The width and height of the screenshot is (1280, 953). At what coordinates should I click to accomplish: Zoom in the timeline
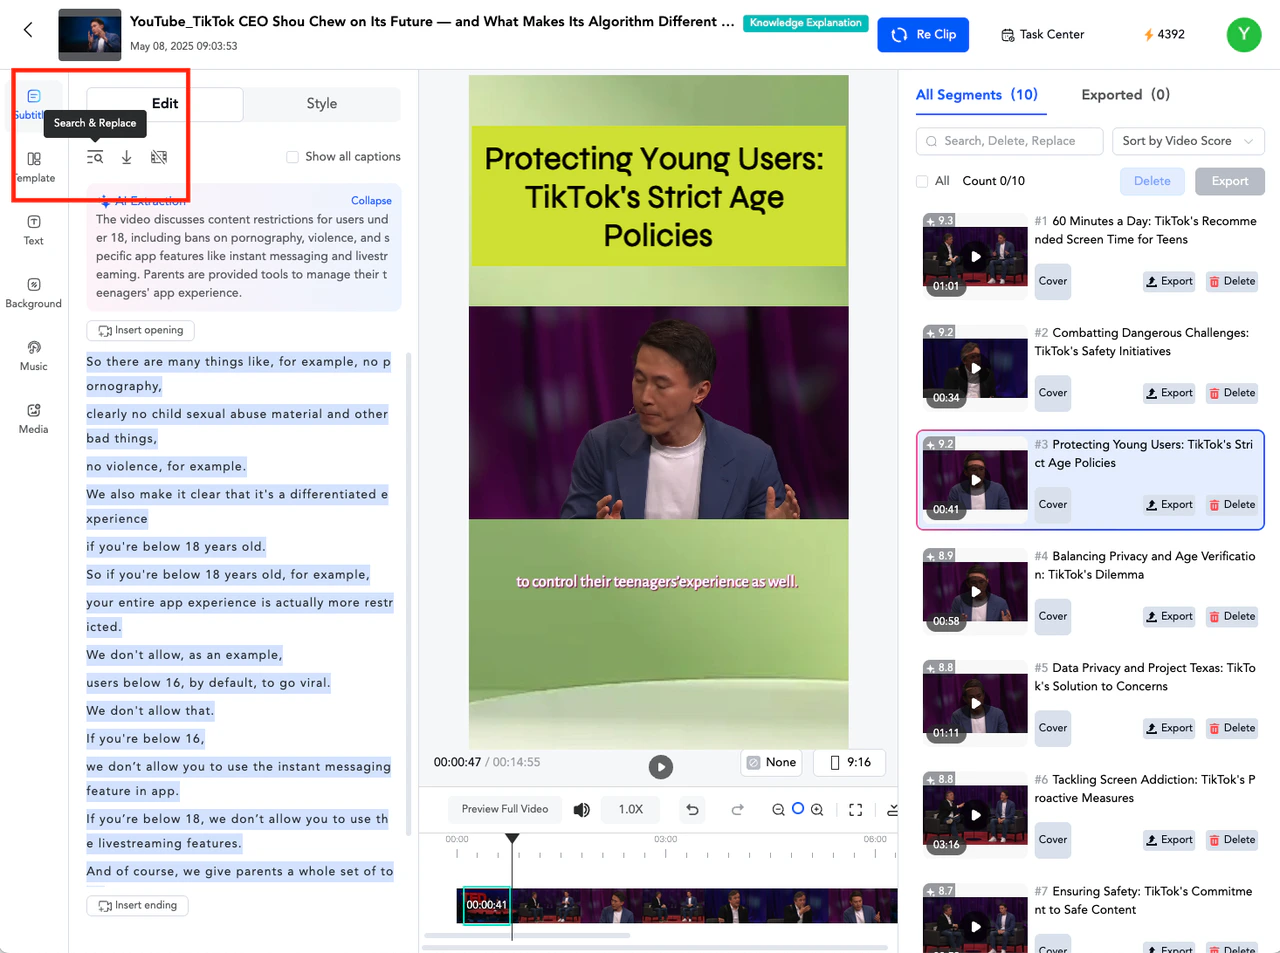(x=817, y=810)
